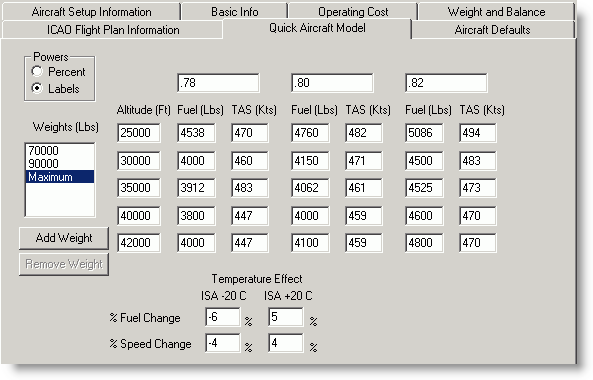Edit the 4800 fuel value field

424,243
